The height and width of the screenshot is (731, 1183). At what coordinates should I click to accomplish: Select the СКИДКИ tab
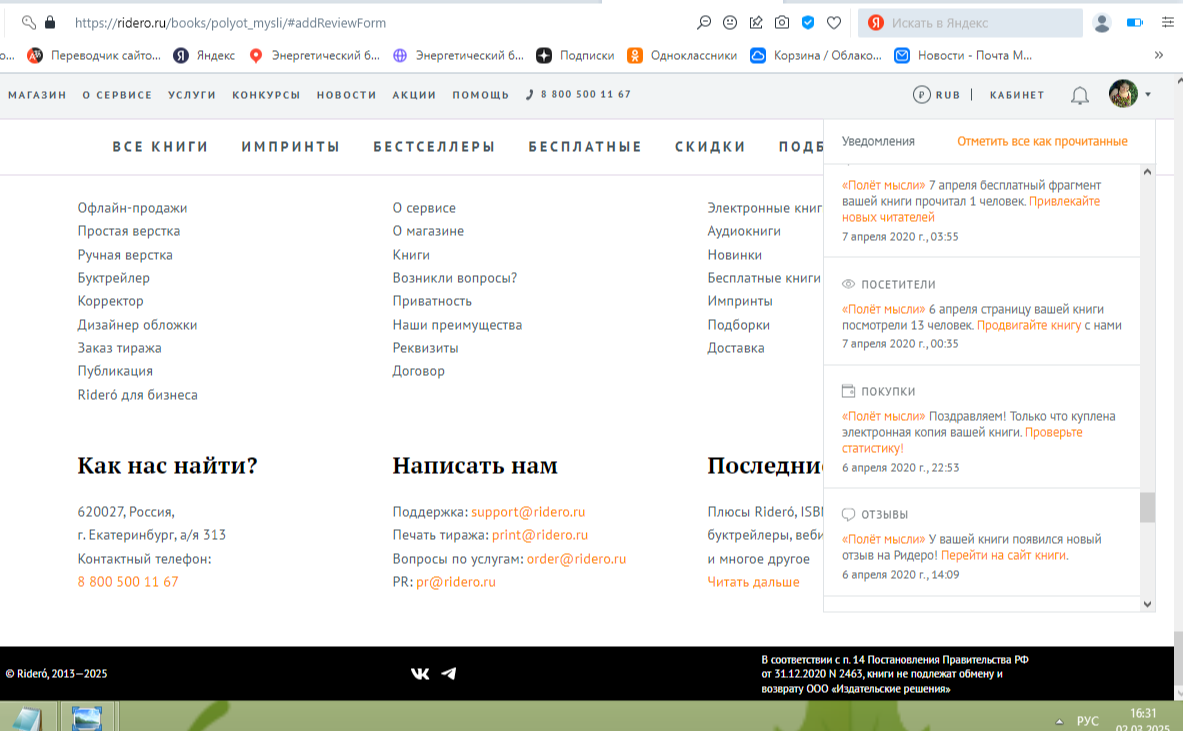(x=711, y=146)
